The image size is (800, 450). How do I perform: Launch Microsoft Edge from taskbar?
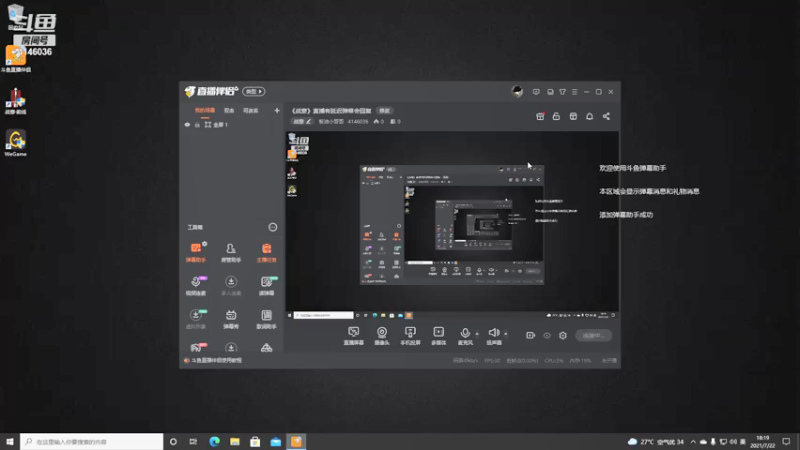coord(214,441)
